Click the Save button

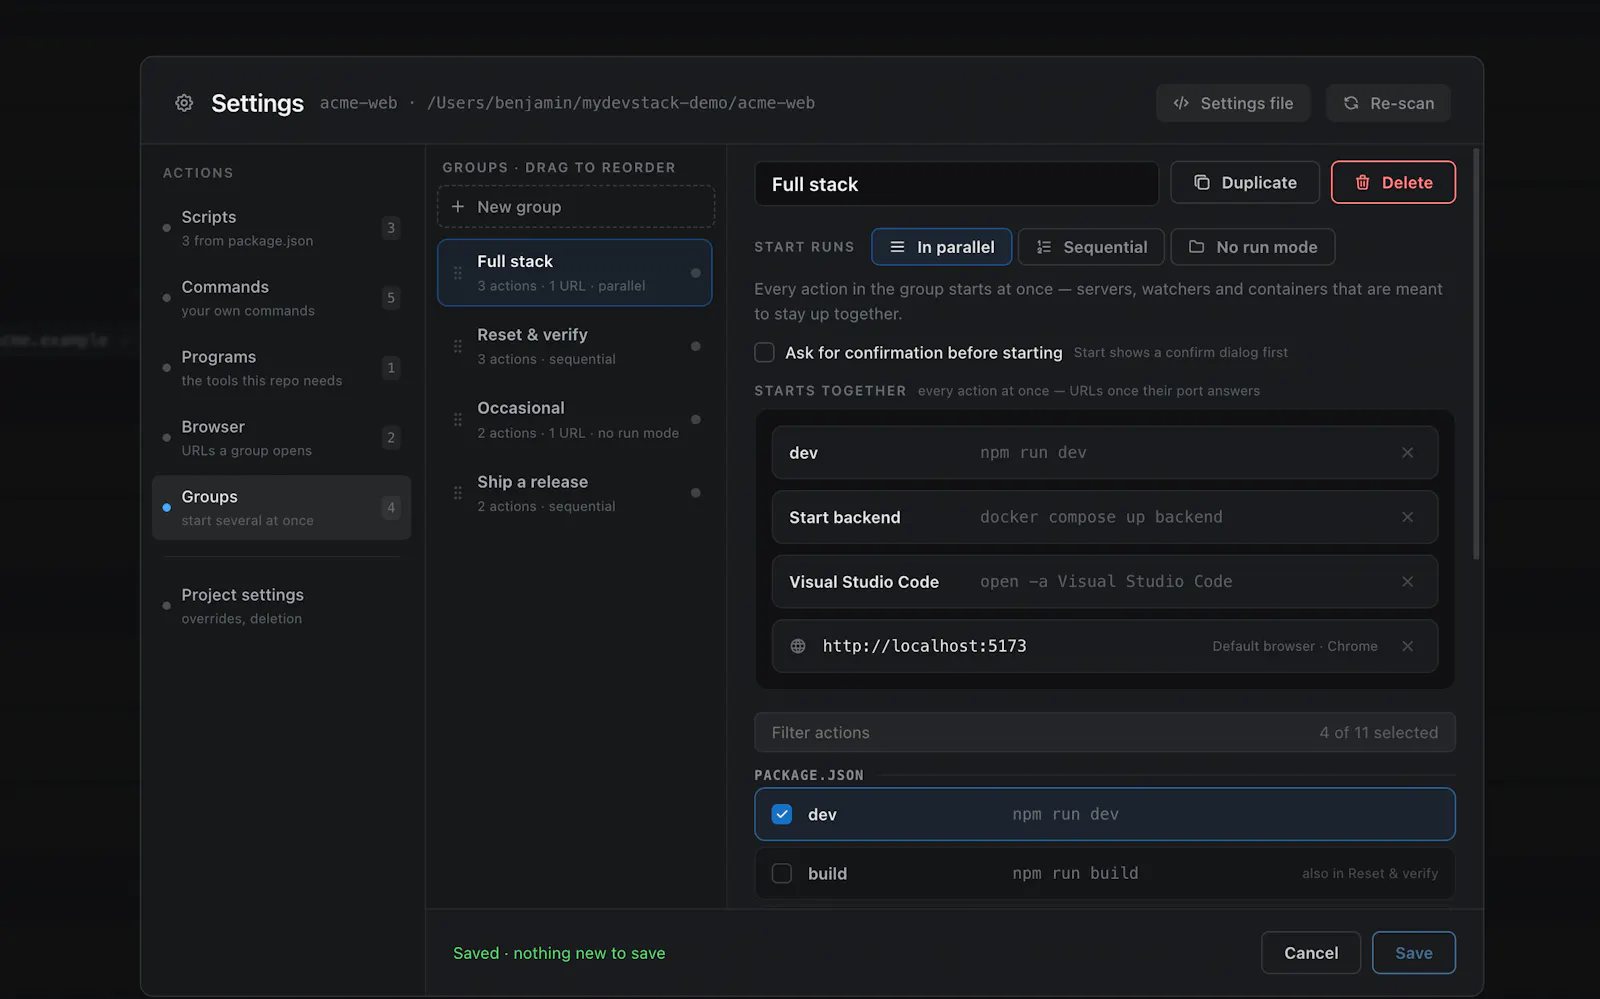click(x=1414, y=953)
